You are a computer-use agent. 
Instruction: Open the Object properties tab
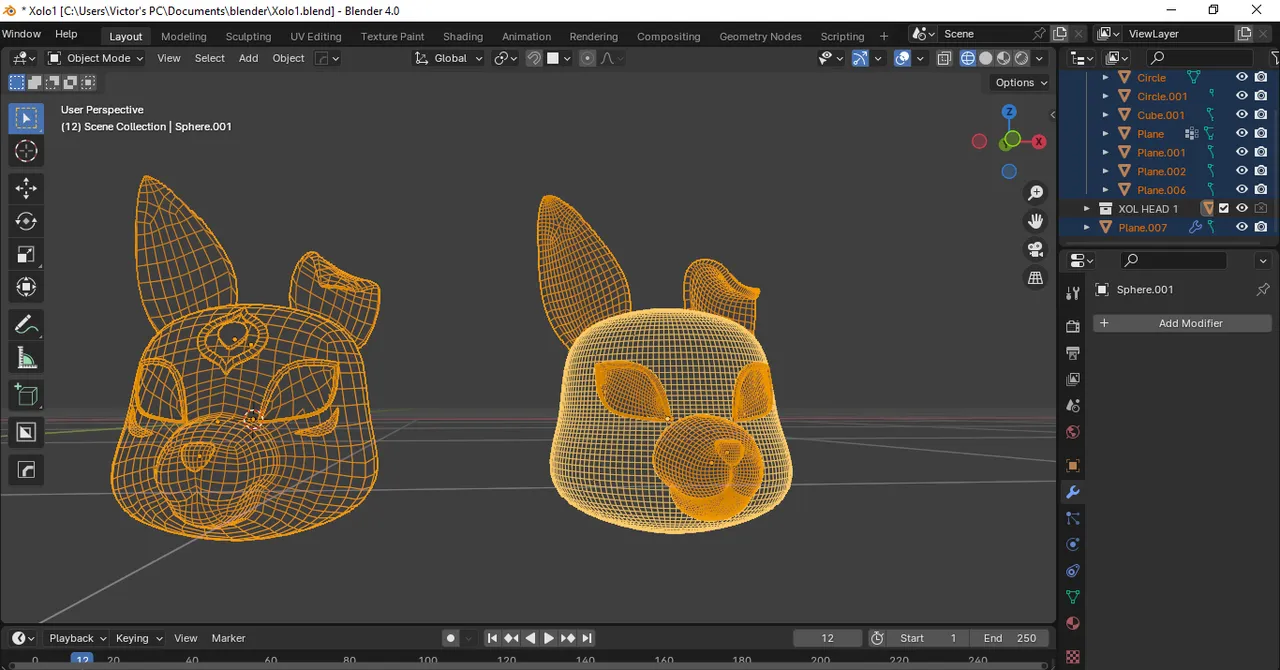(x=1073, y=466)
